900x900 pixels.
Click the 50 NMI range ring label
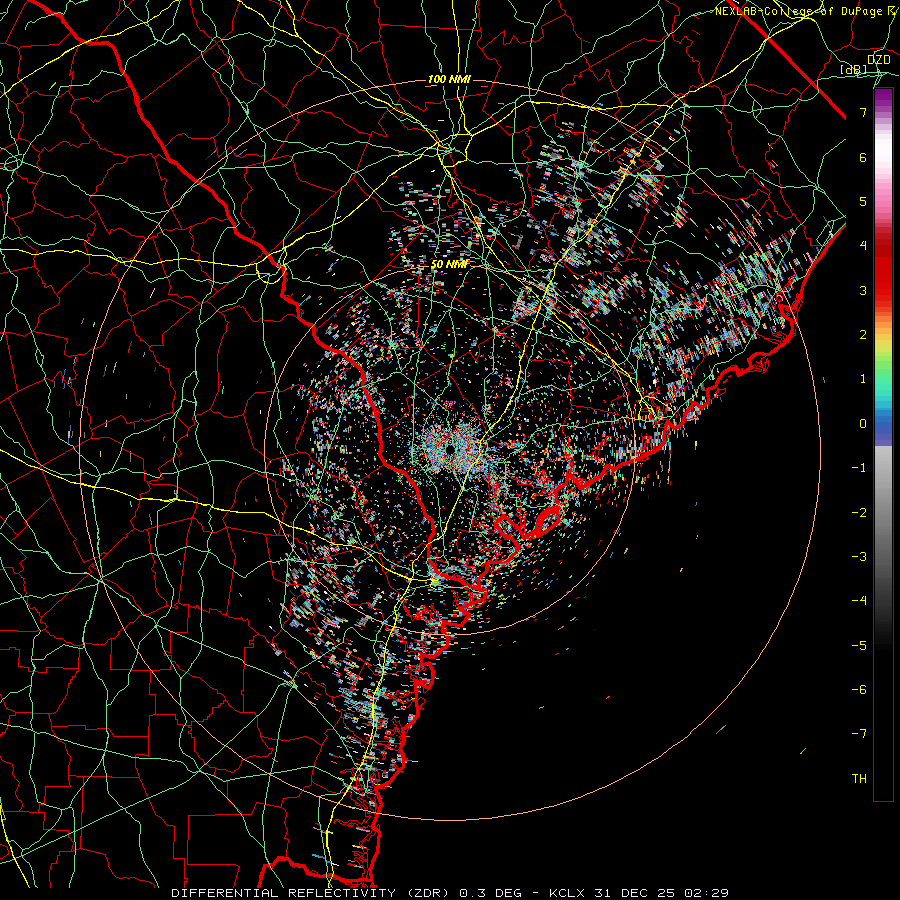(x=449, y=264)
